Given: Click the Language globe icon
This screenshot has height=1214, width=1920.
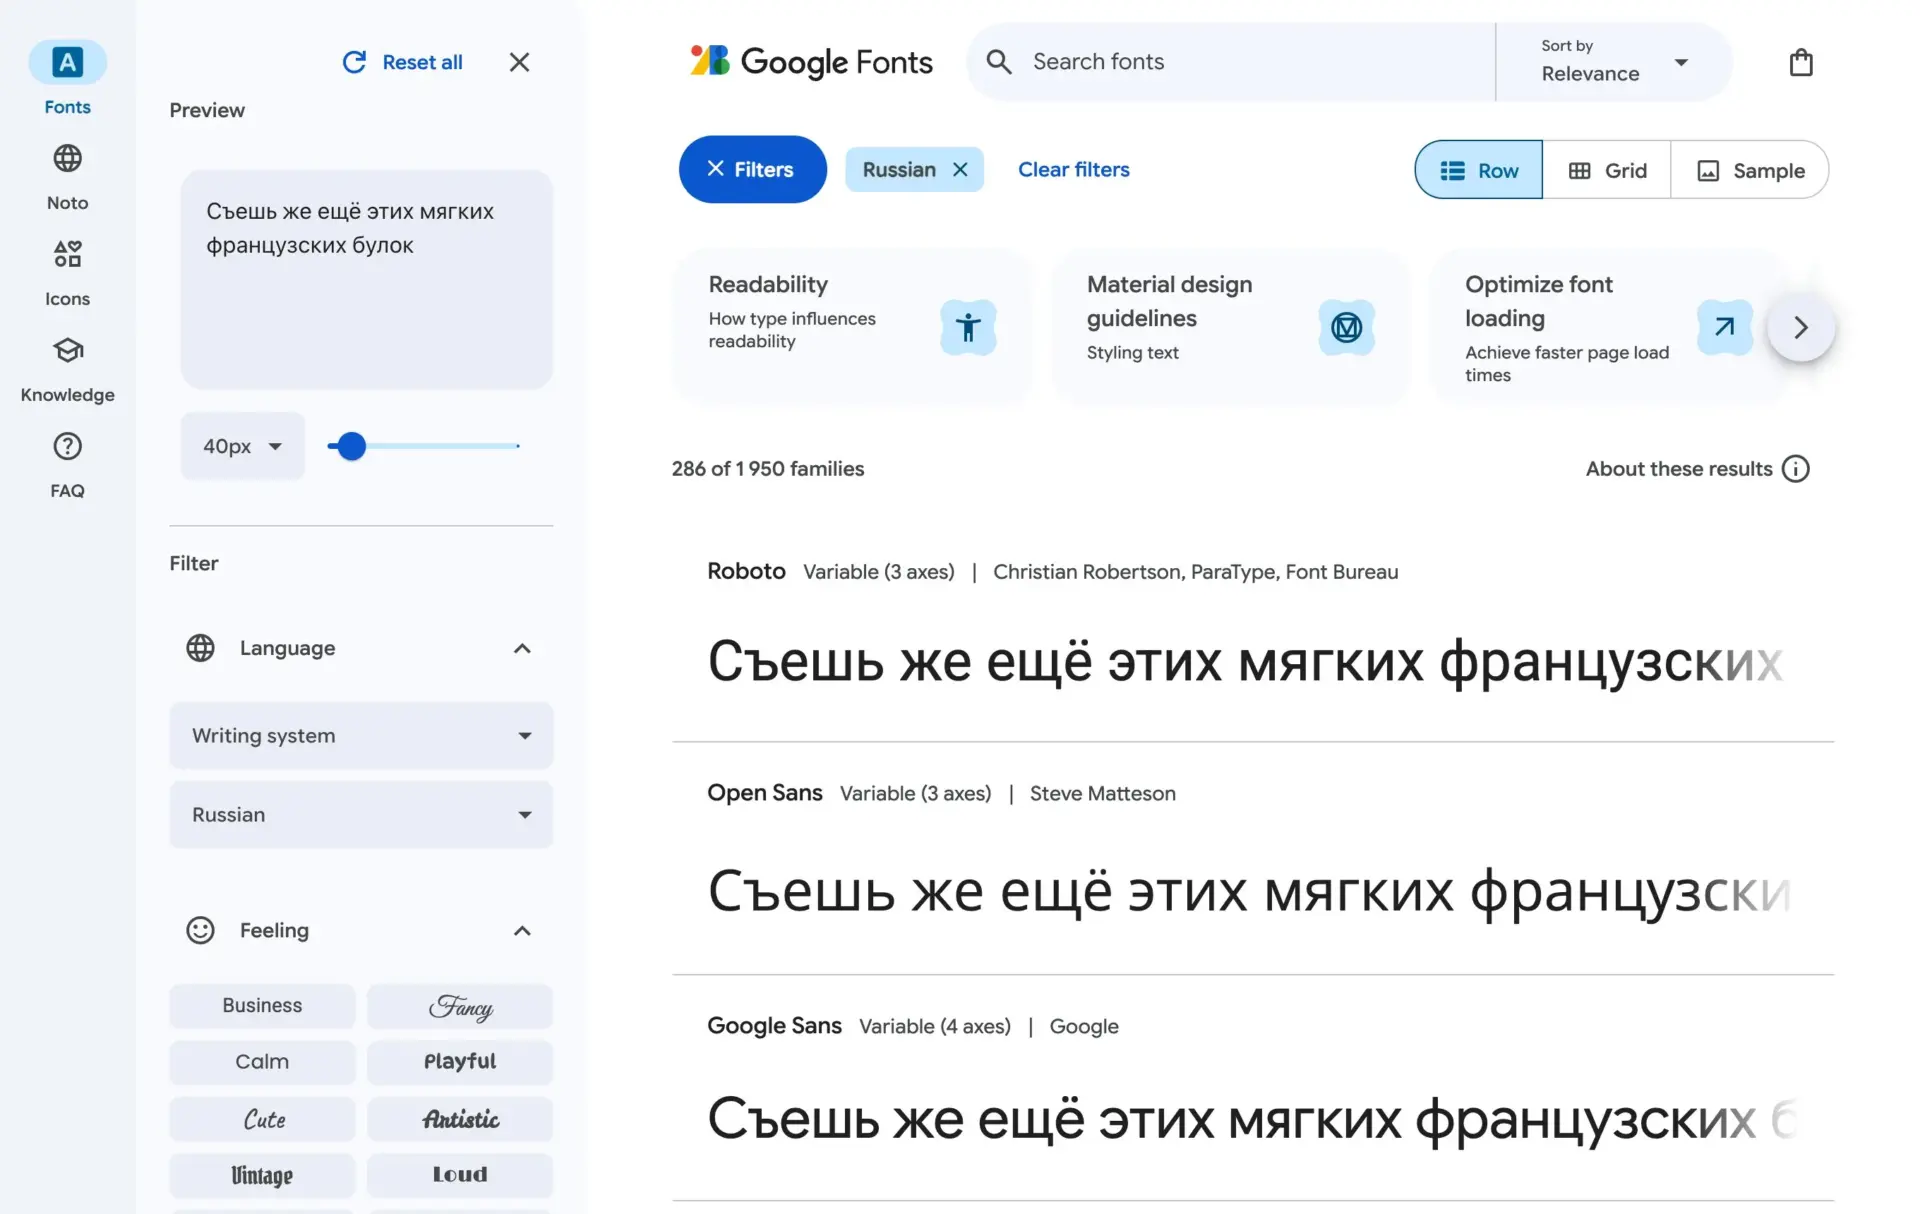Looking at the screenshot, I should click(x=200, y=648).
